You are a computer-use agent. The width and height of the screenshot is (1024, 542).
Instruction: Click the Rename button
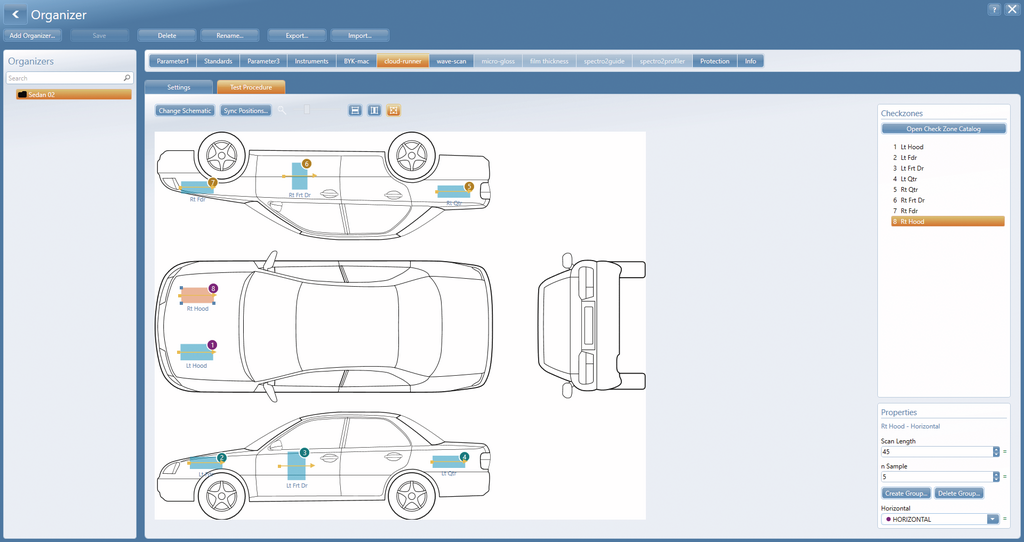230,35
